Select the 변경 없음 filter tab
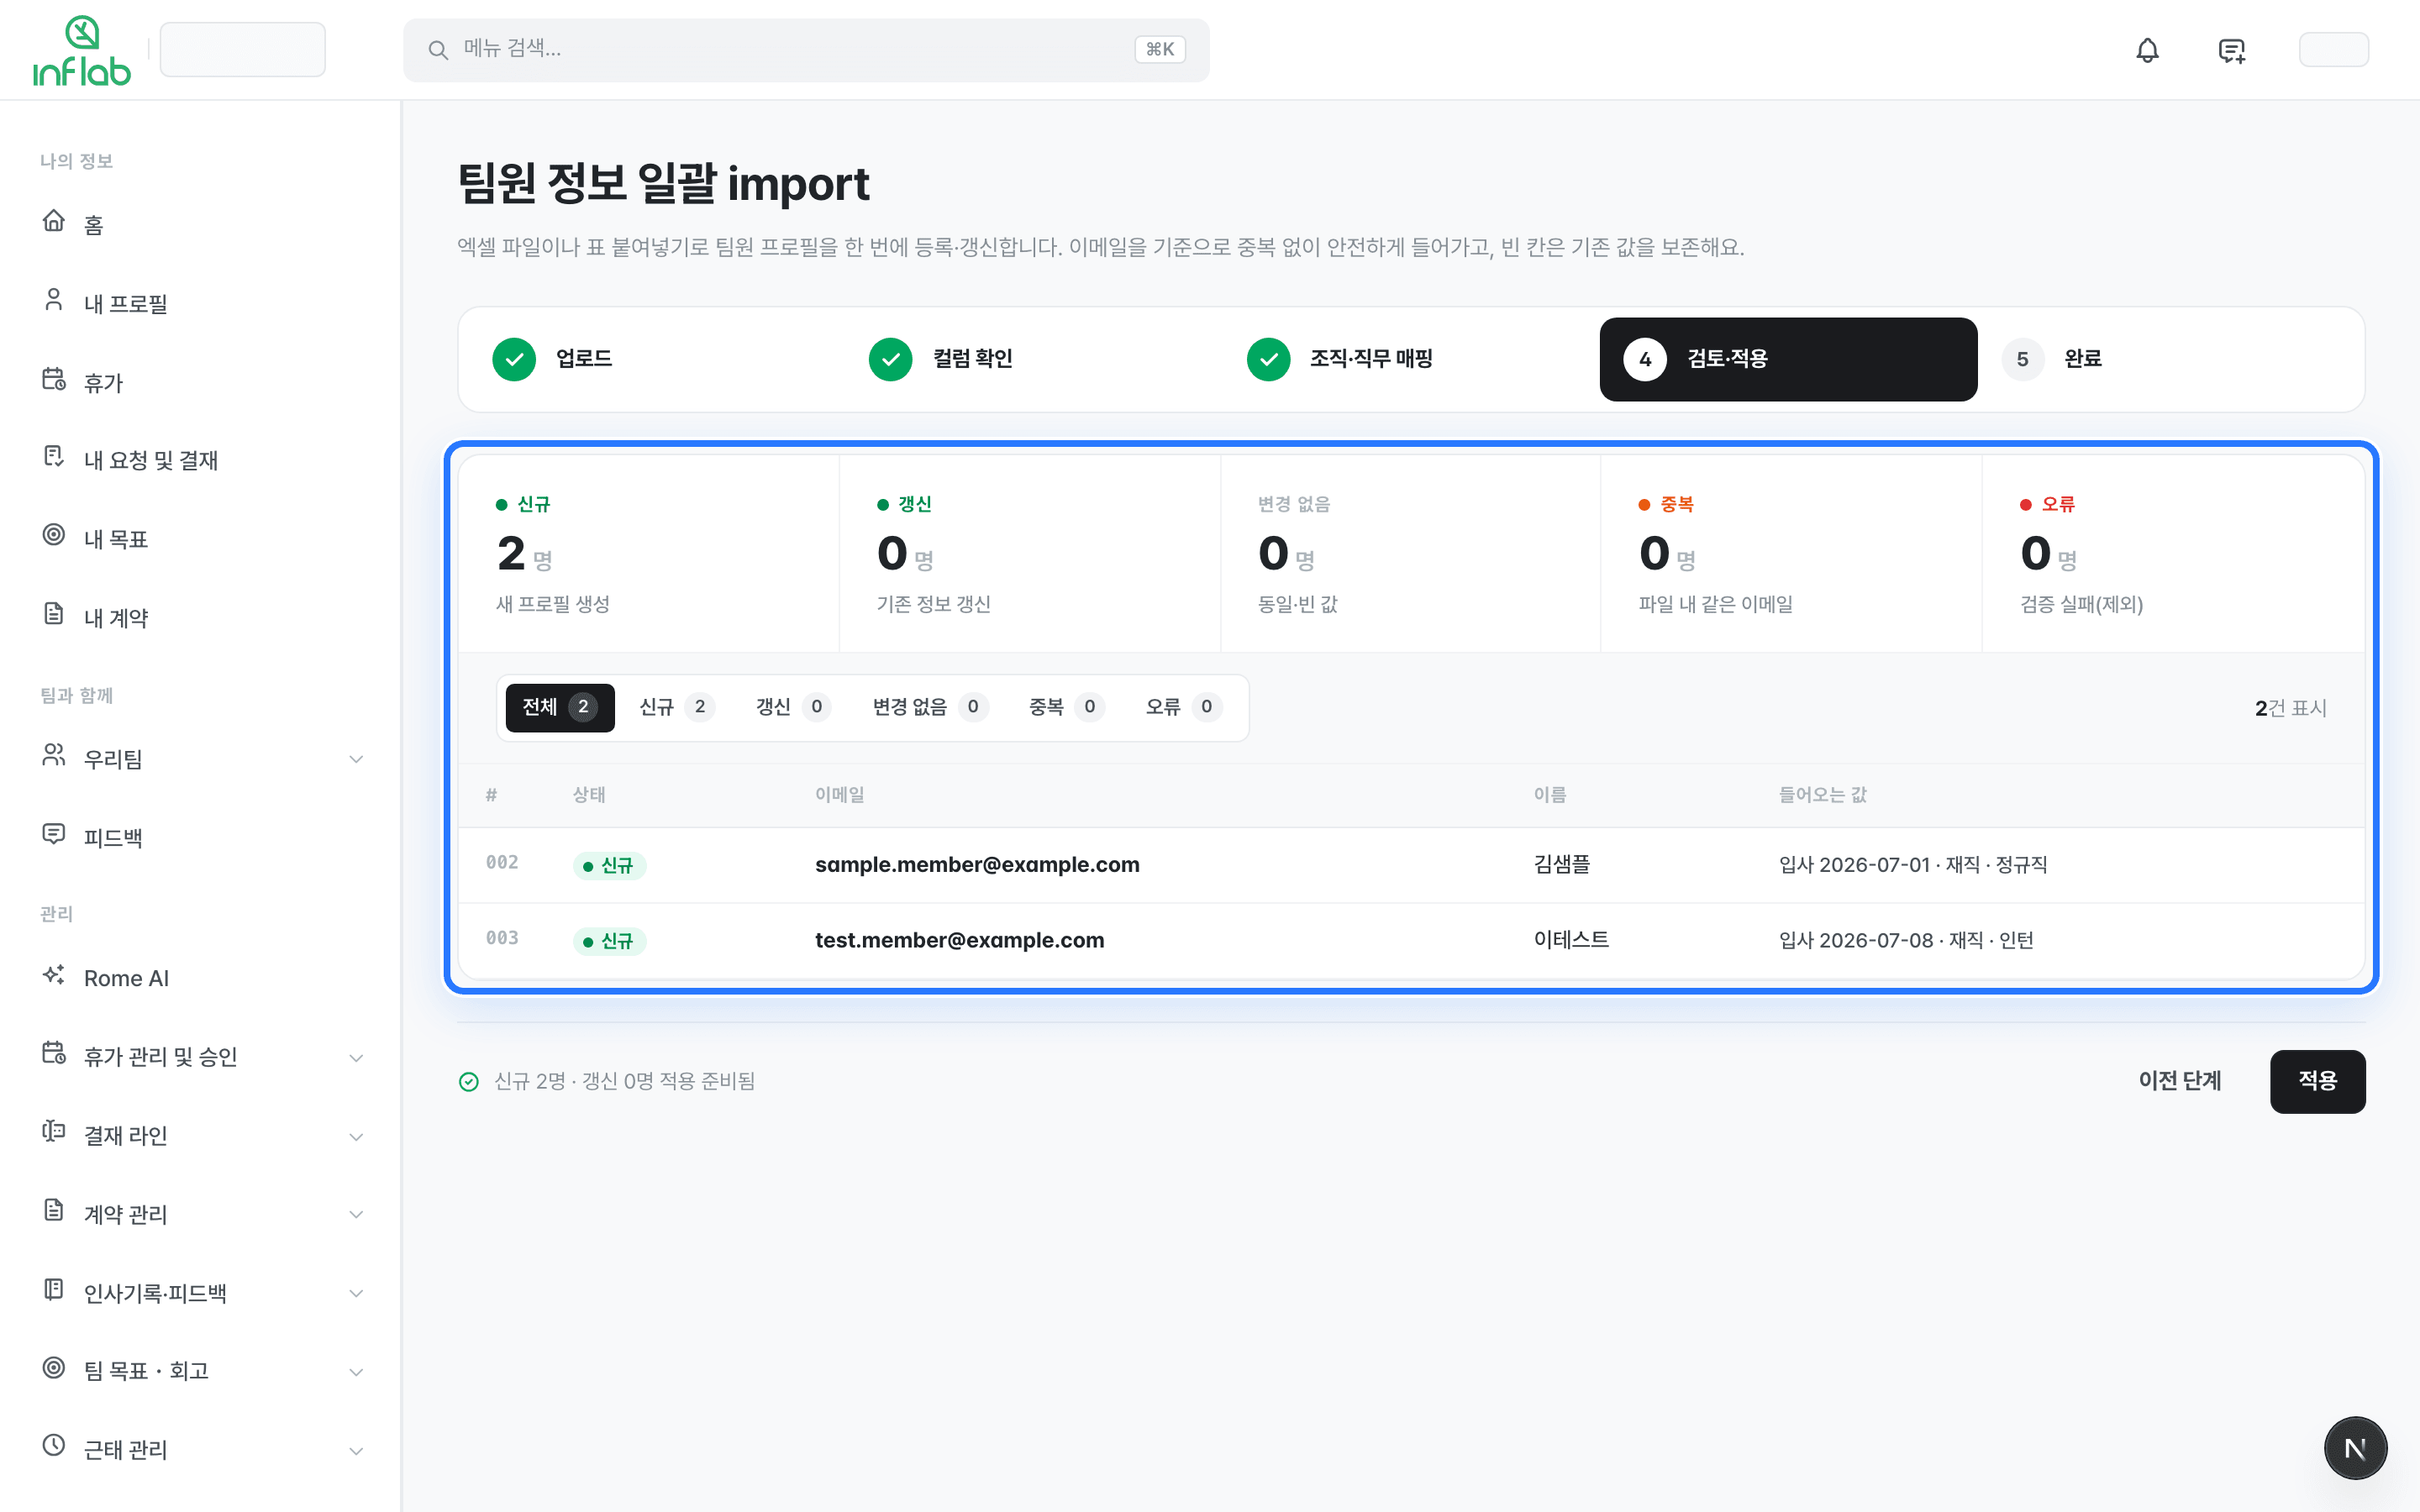This screenshot has width=2420, height=1512. [930, 708]
